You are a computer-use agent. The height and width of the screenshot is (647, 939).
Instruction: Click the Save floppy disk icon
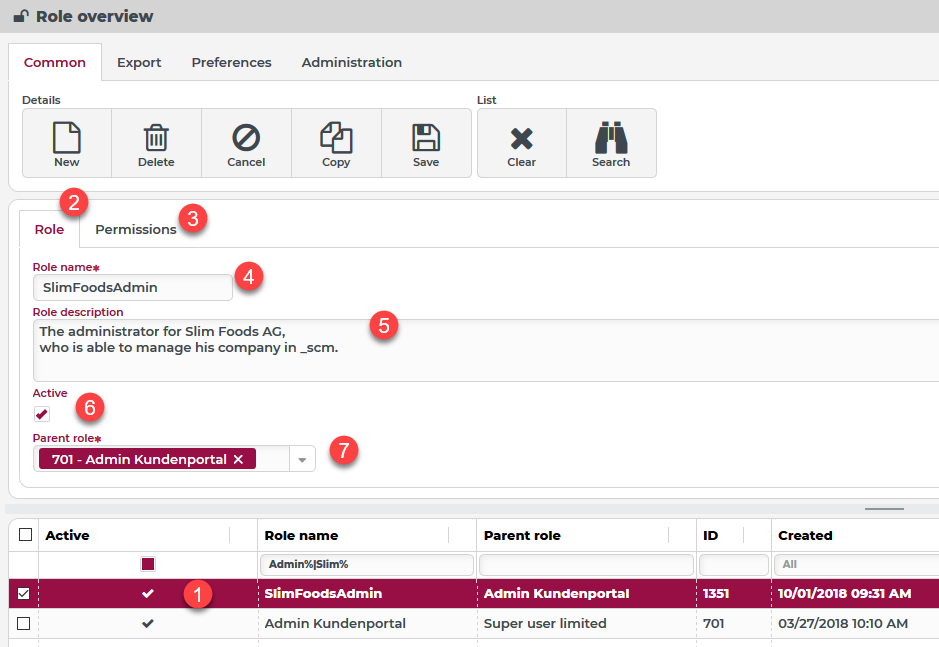click(x=426, y=138)
